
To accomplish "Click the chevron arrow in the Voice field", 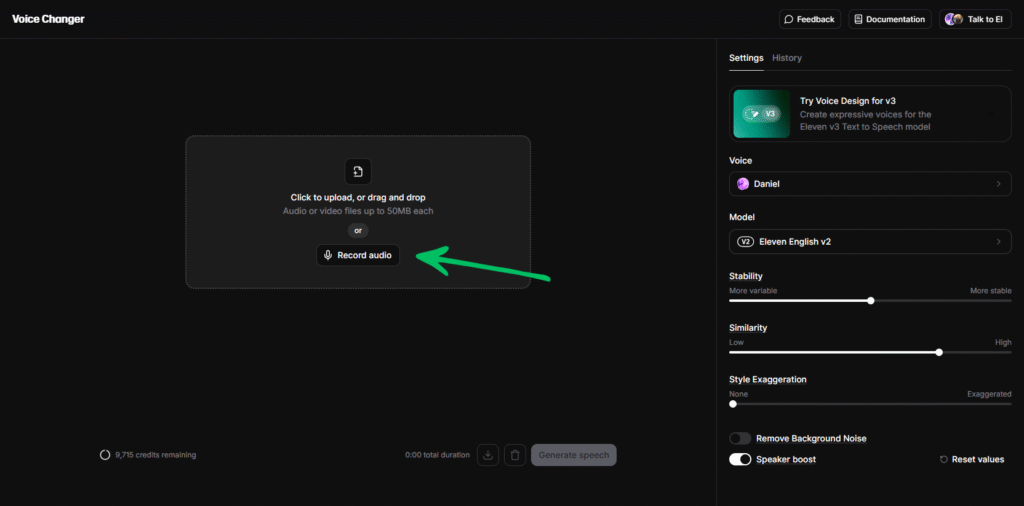I will [998, 184].
